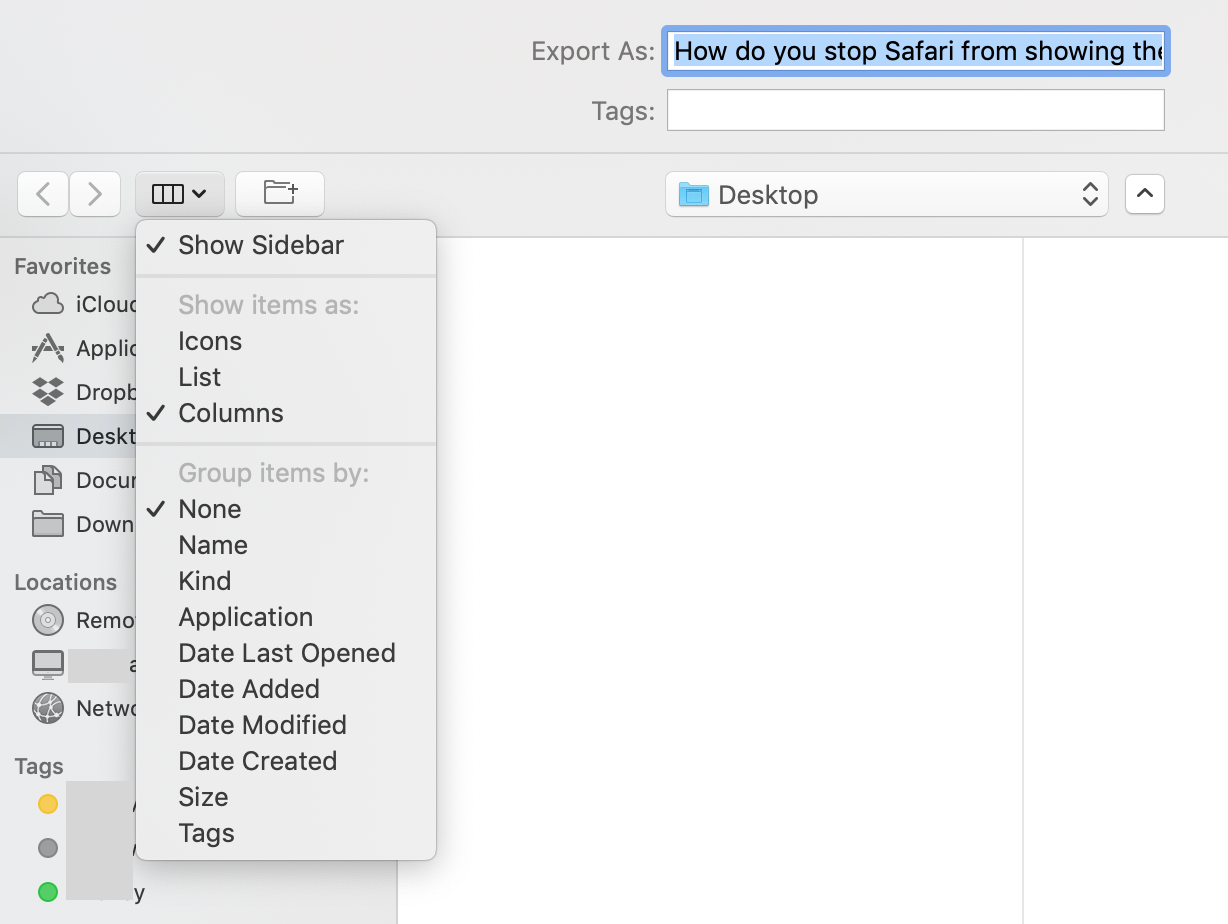Group items by Kind
The width and height of the screenshot is (1228, 924).
(x=286, y=581)
